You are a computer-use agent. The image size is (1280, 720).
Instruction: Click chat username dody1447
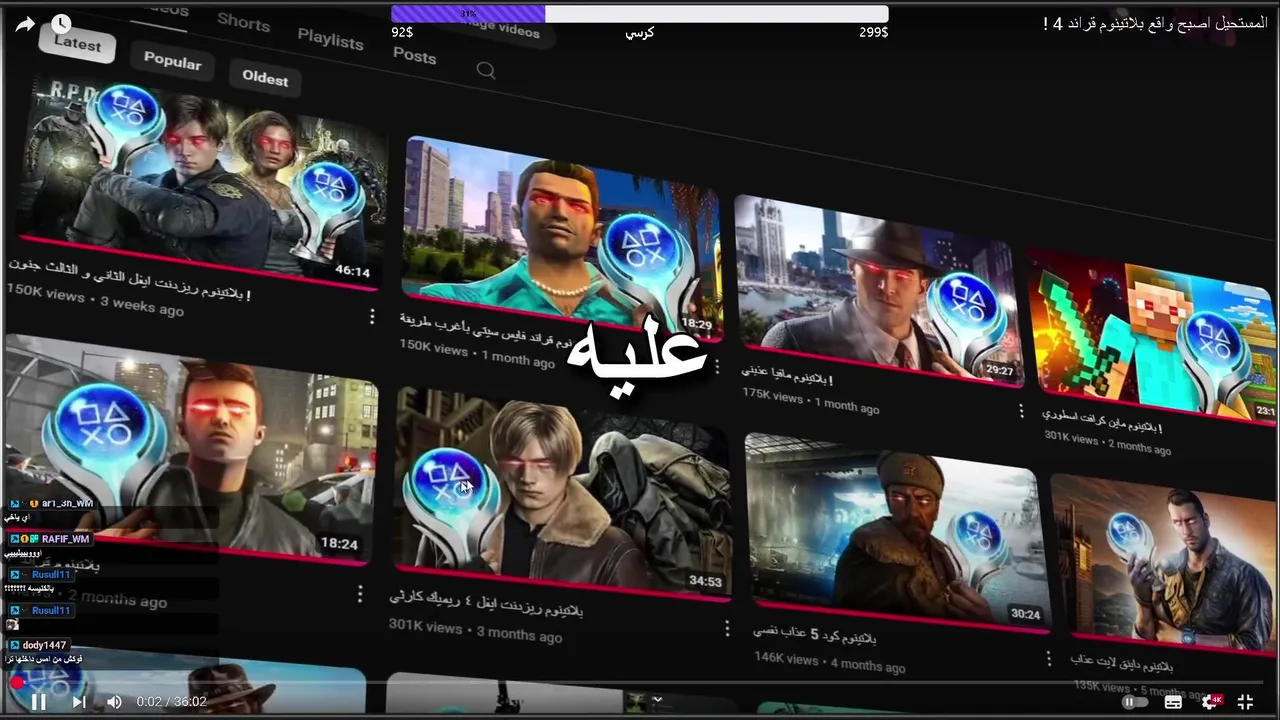[x=44, y=646]
